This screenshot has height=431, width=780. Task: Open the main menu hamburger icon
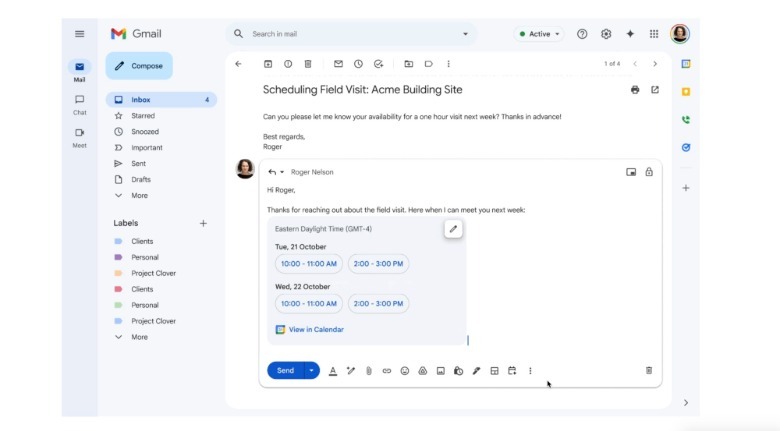80,34
